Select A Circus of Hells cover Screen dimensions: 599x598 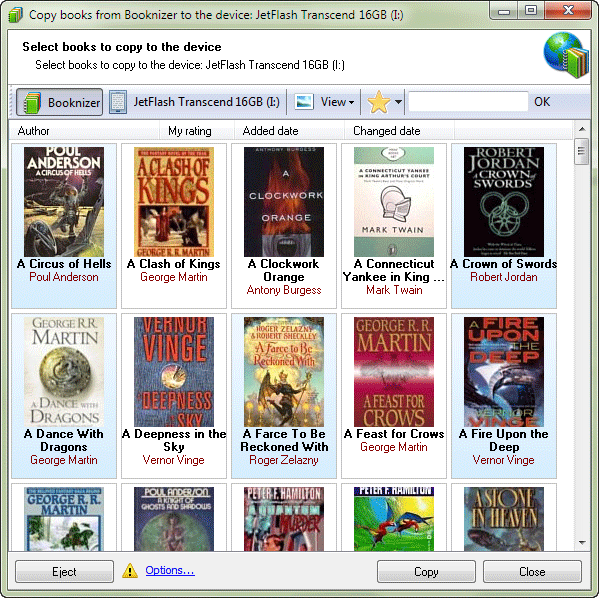coord(64,202)
